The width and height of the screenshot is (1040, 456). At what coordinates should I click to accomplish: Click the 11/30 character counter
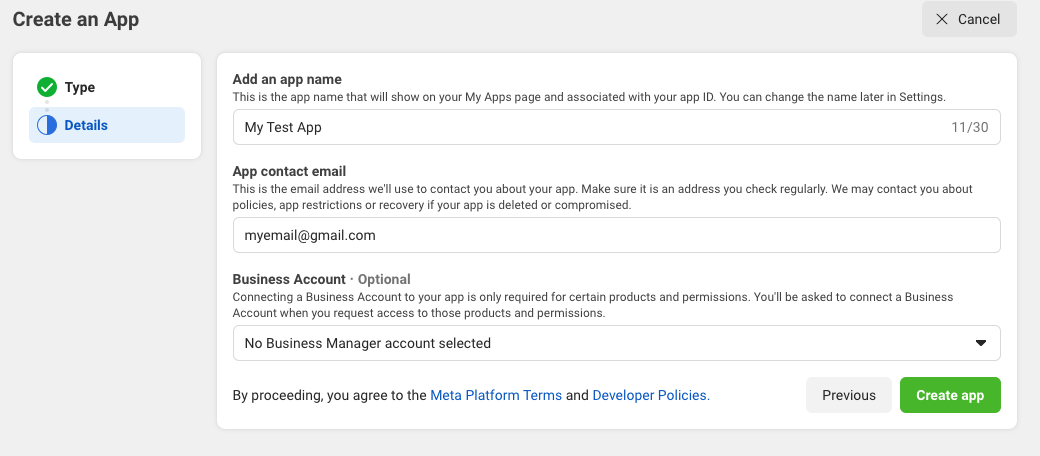coord(969,127)
